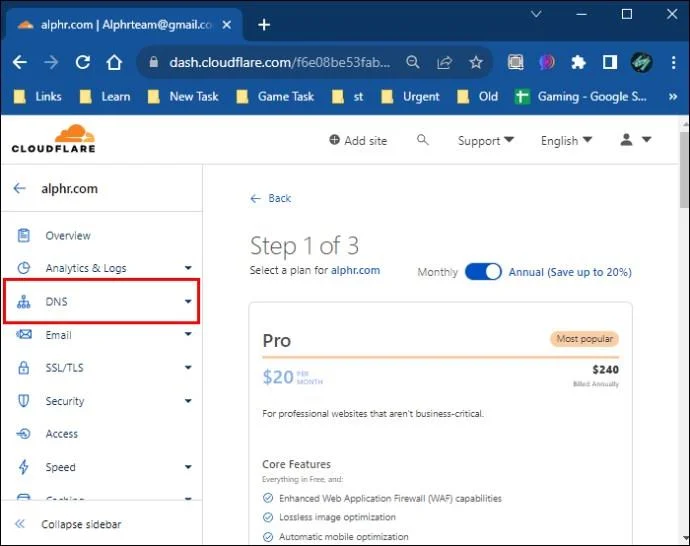Click the Most popular badge
The image size is (690, 546).
click(x=584, y=339)
